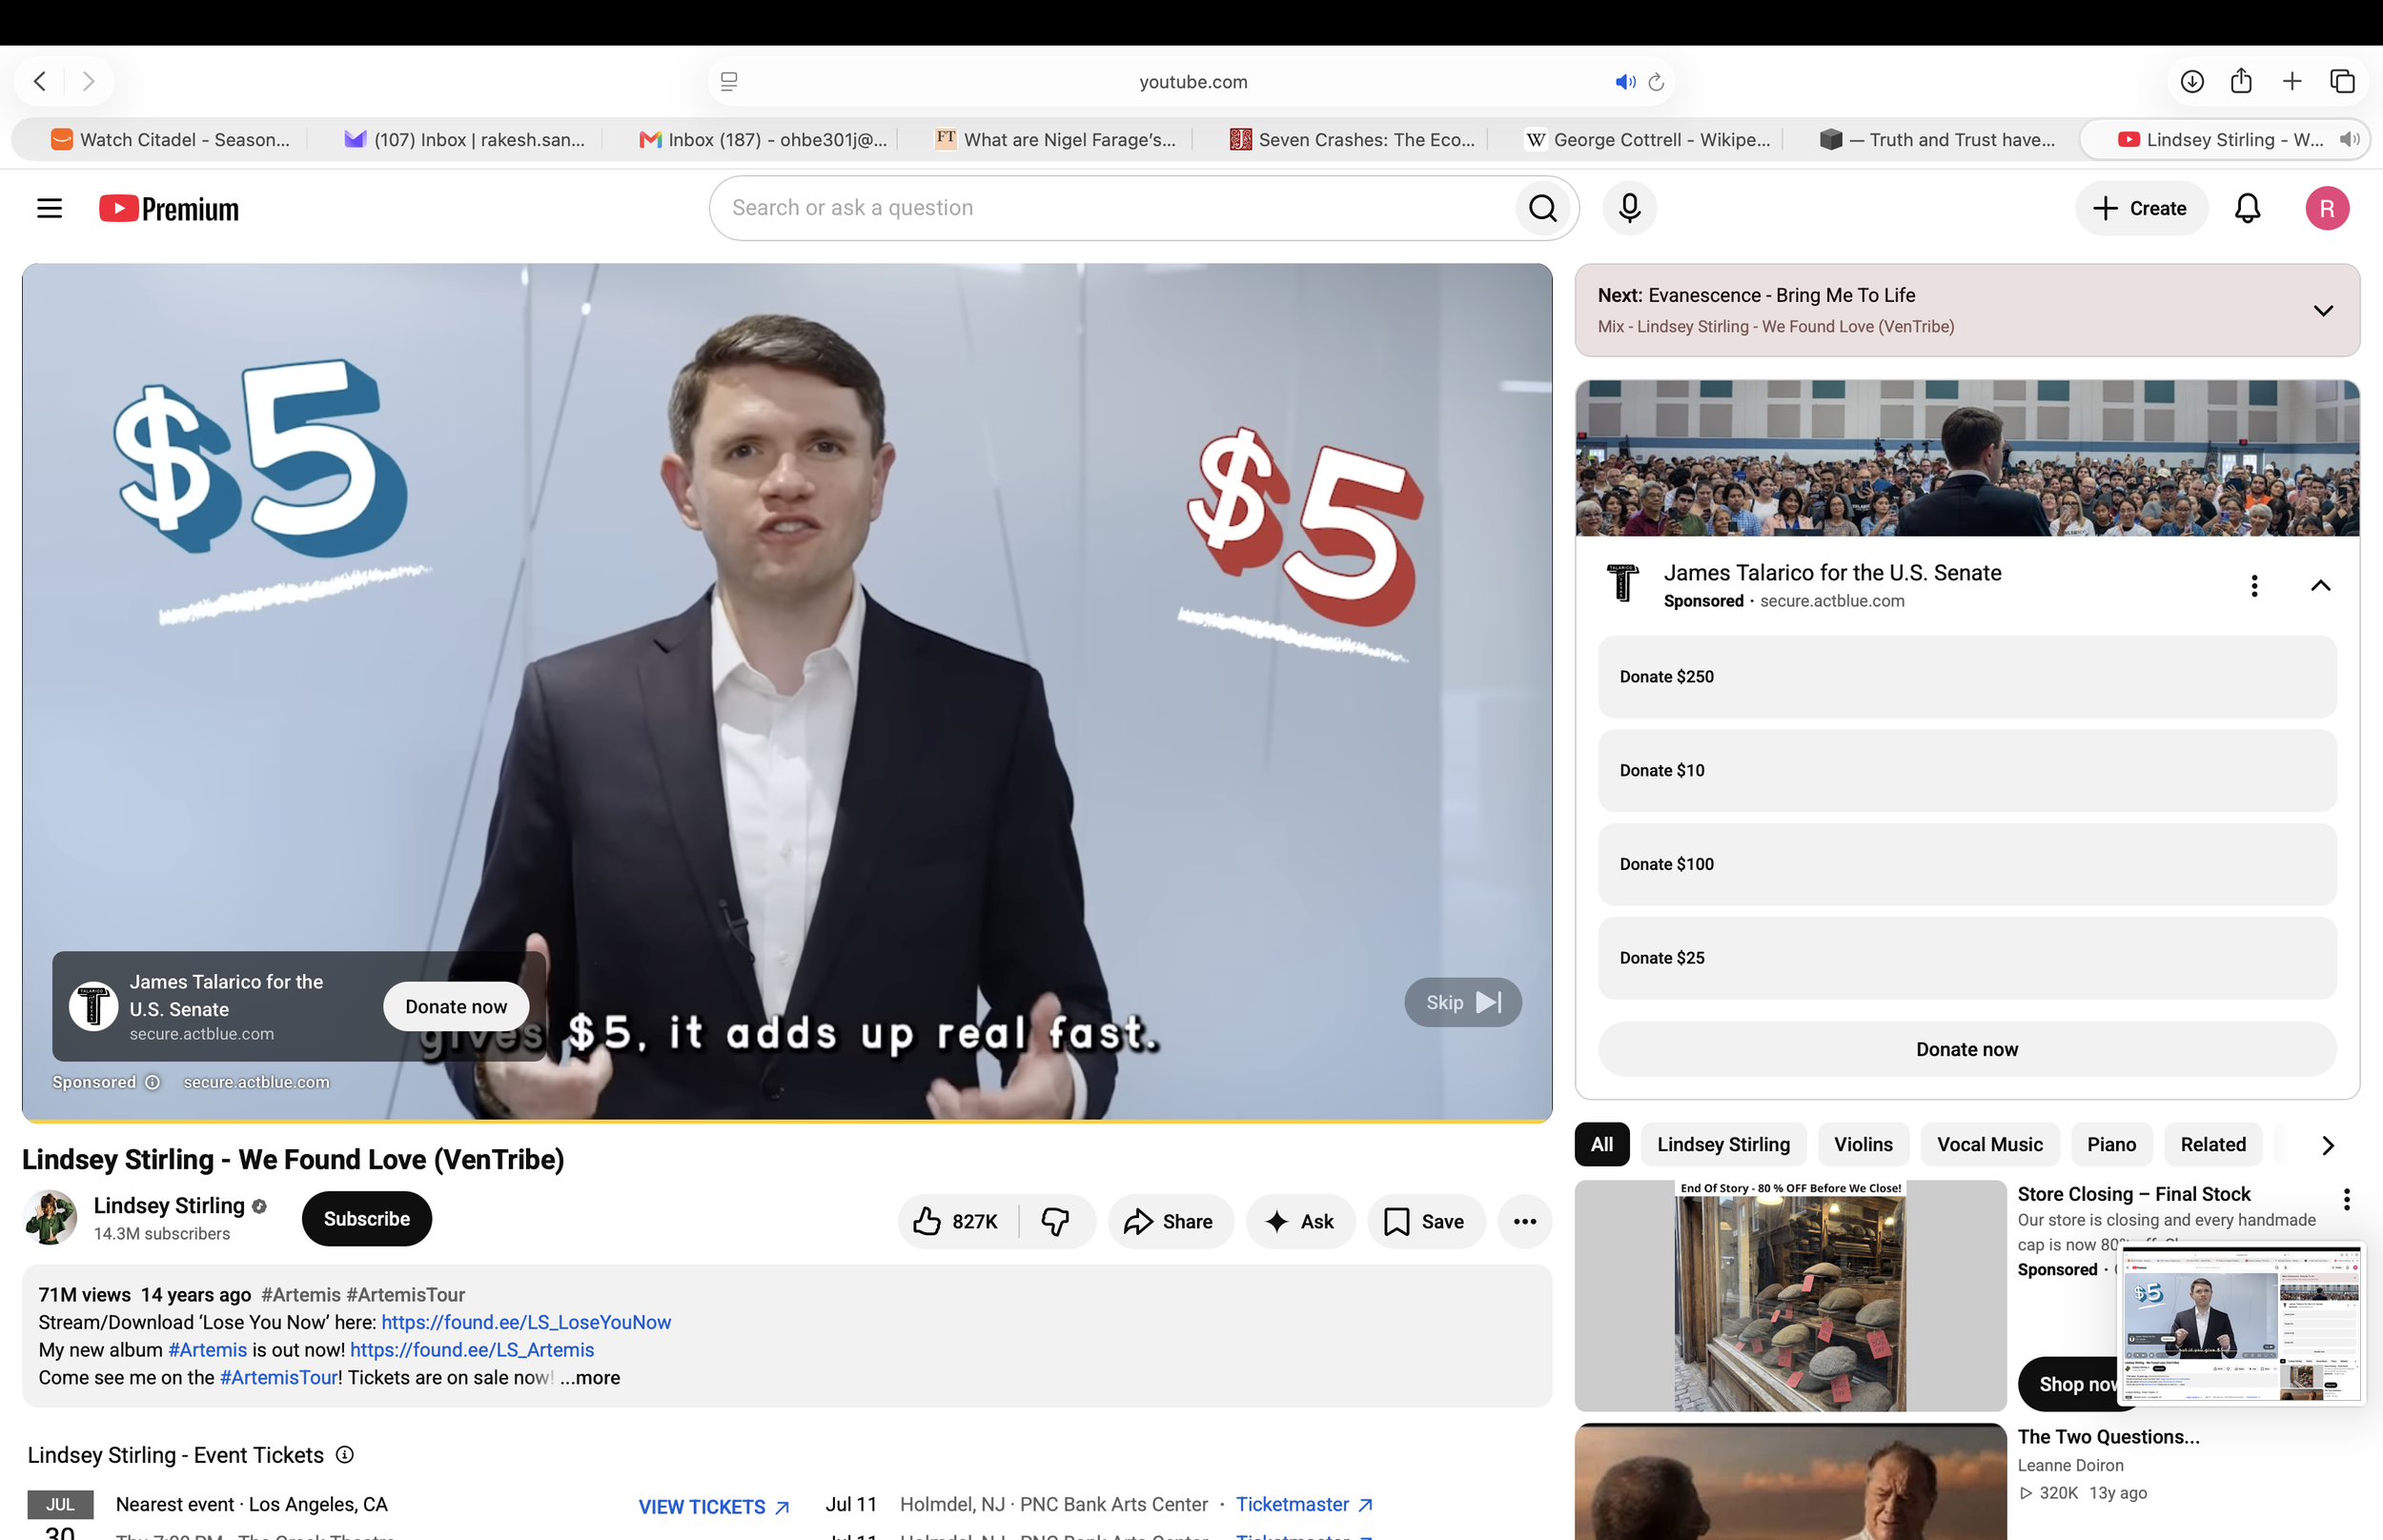Select the Vocal Music filter chip
Viewport: 2383px width, 1540px height.
pos(1989,1145)
